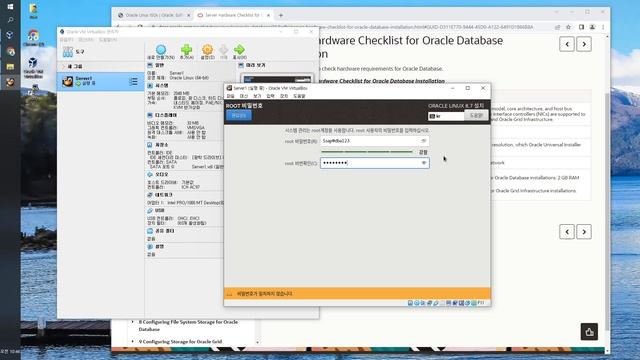Open the File (파일) menu in the Server1 VM window
This screenshot has height=360, width=640.
(x=231, y=96)
